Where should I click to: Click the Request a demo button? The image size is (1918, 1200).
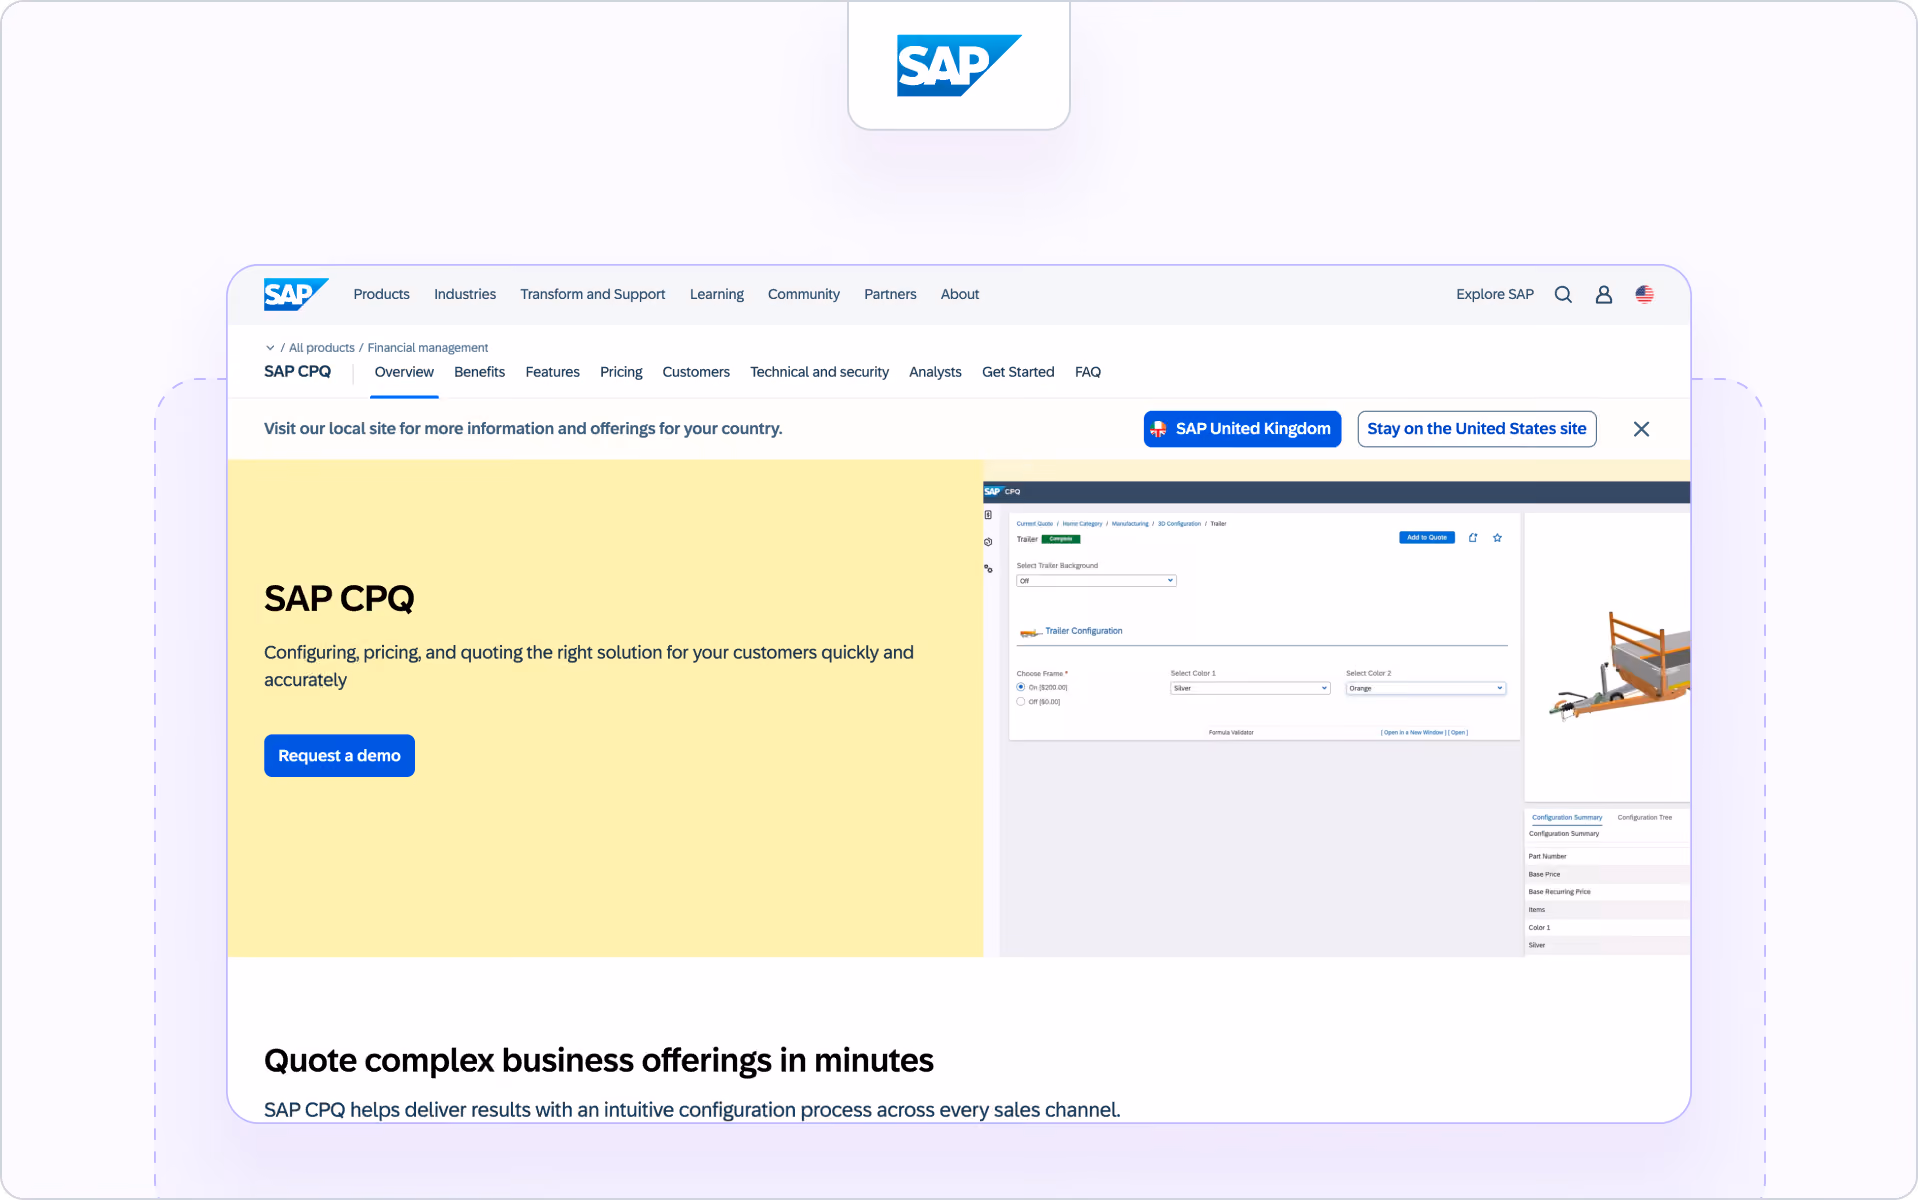(339, 756)
